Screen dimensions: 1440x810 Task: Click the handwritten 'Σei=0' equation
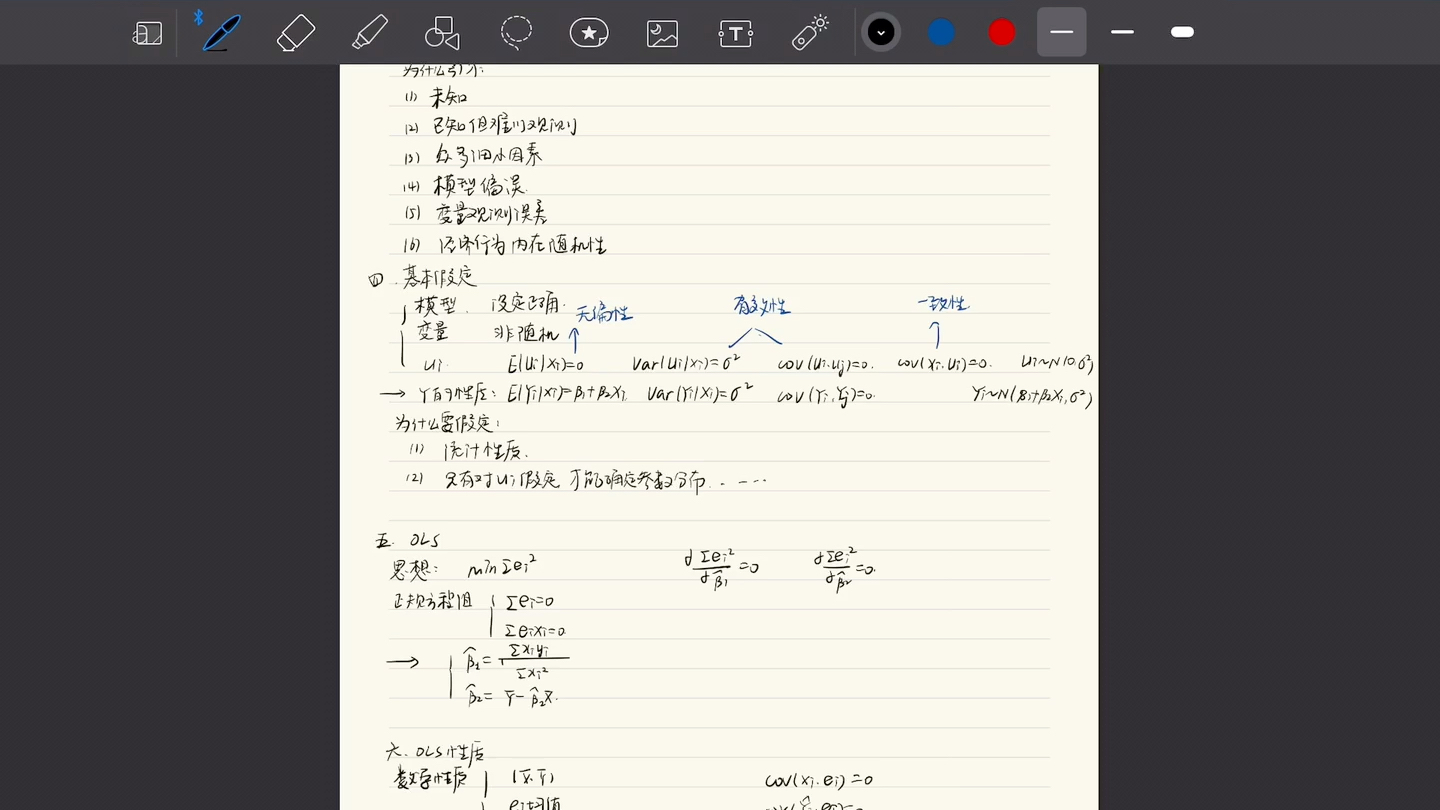[530, 601]
